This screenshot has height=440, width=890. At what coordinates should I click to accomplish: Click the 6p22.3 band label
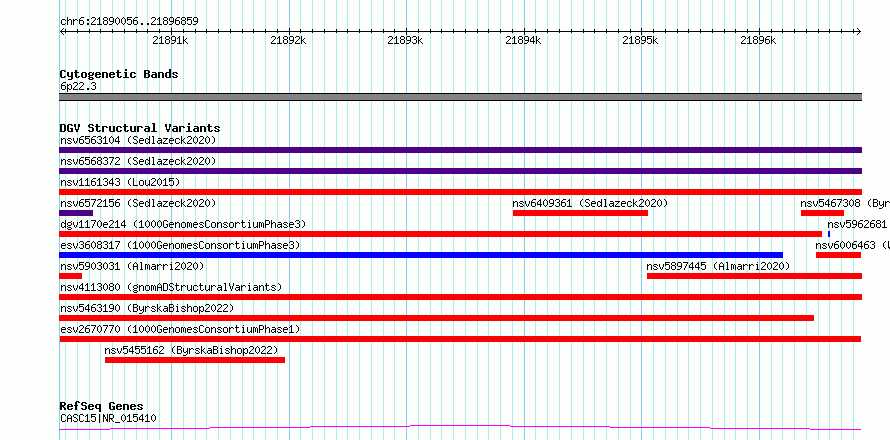(x=78, y=86)
